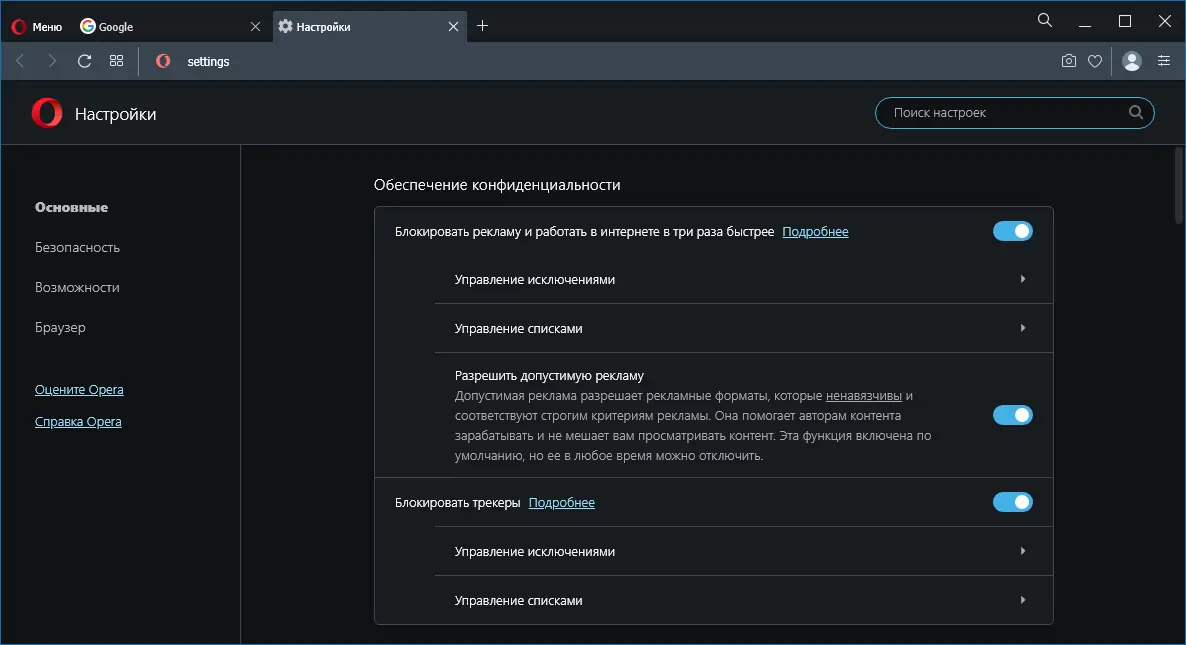This screenshot has width=1186, height=645.
Task: Open a new tab with plus button
Action: 483,27
